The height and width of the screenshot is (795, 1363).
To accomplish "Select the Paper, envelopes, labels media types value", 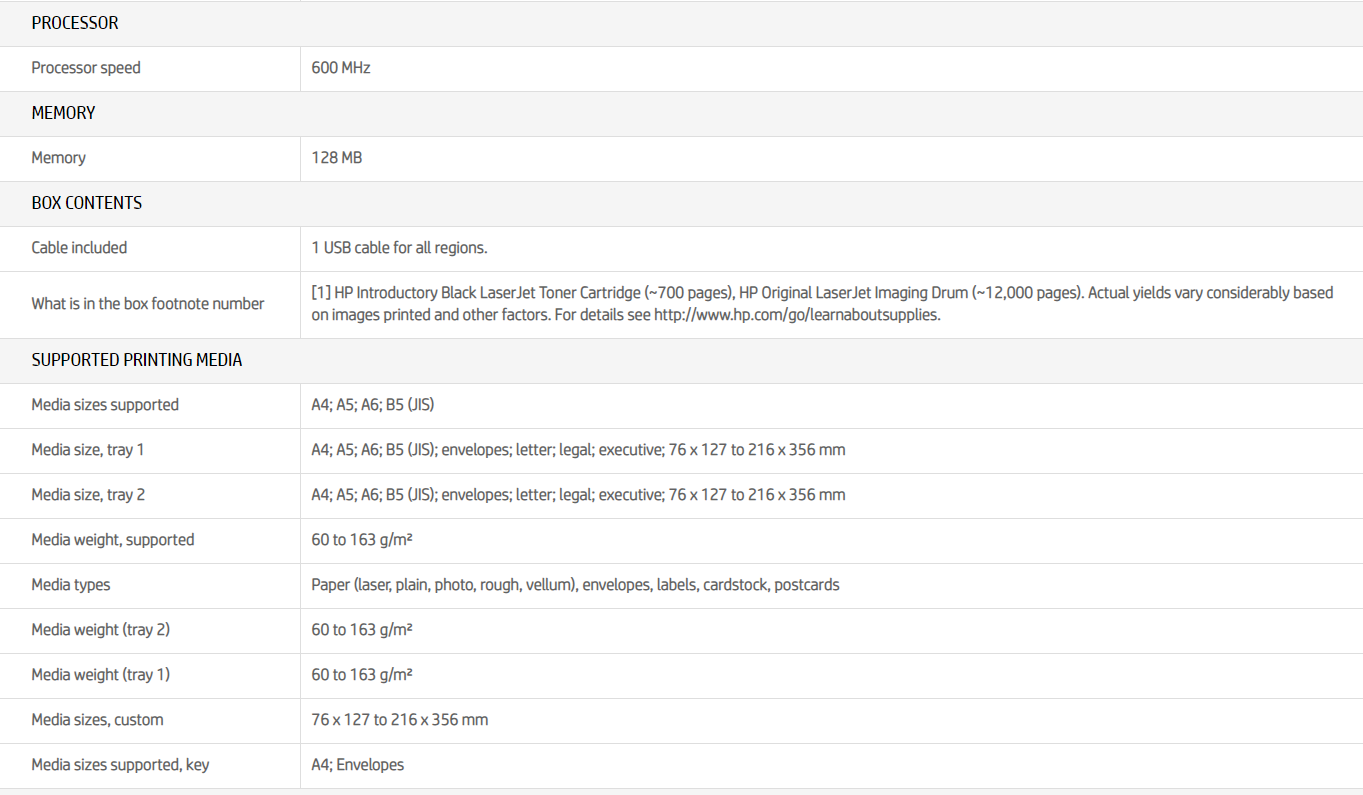I will pyautogui.click(x=575, y=585).
